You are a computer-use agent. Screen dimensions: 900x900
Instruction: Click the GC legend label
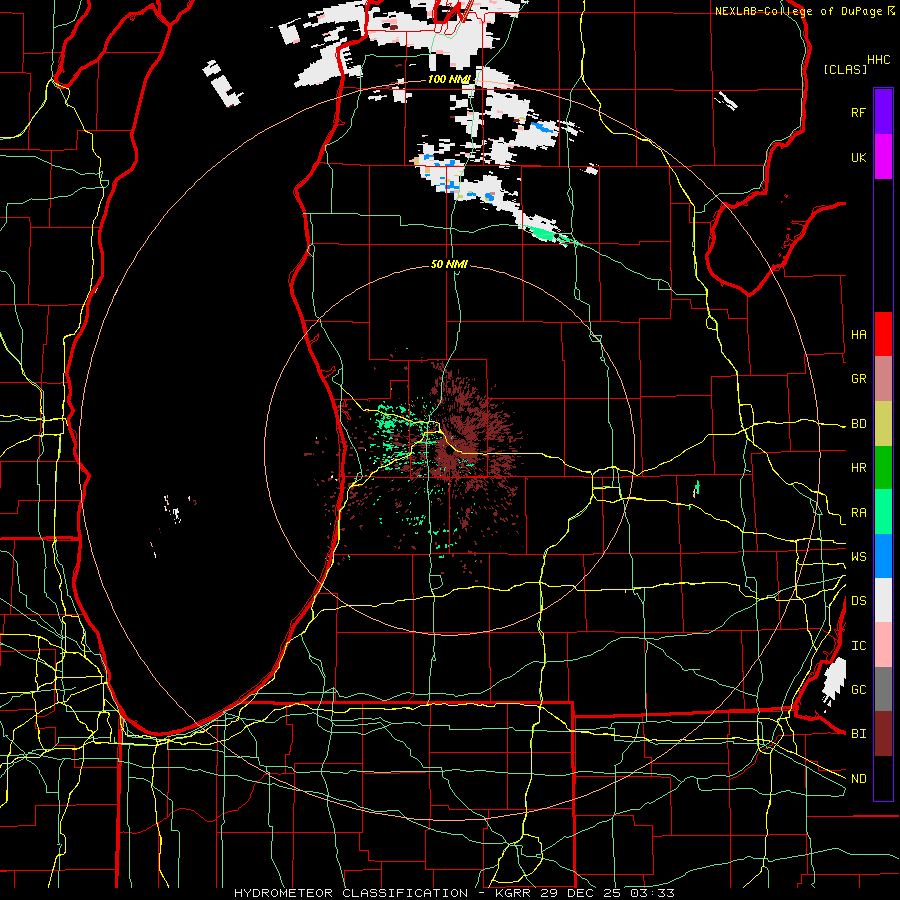858,690
